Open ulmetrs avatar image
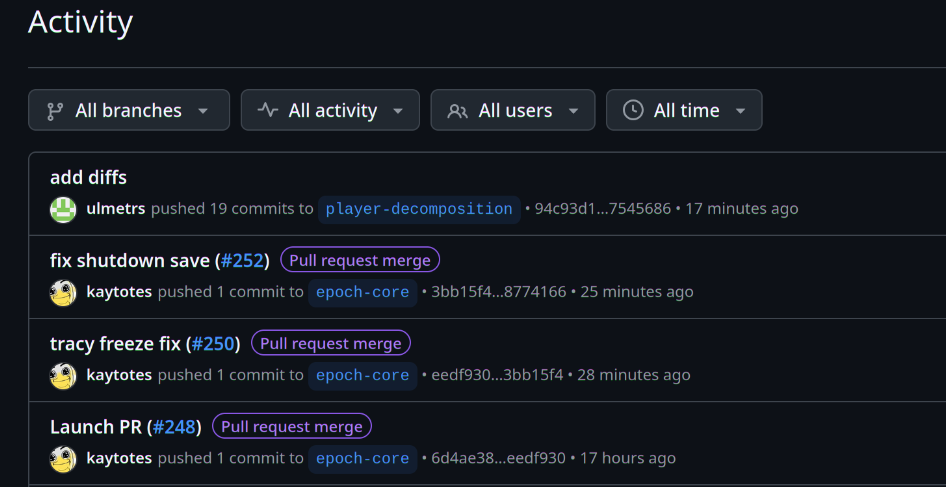946x487 pixels. 63,209
